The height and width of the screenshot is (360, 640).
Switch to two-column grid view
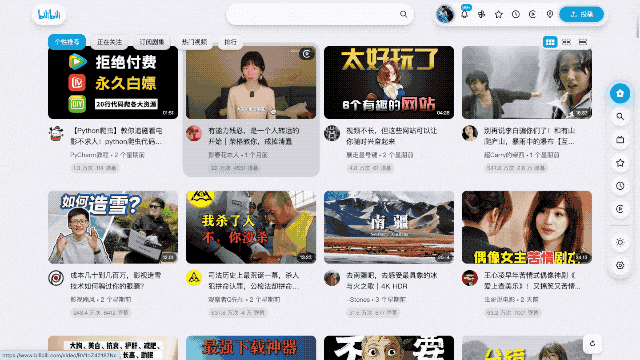coord(566,42)
